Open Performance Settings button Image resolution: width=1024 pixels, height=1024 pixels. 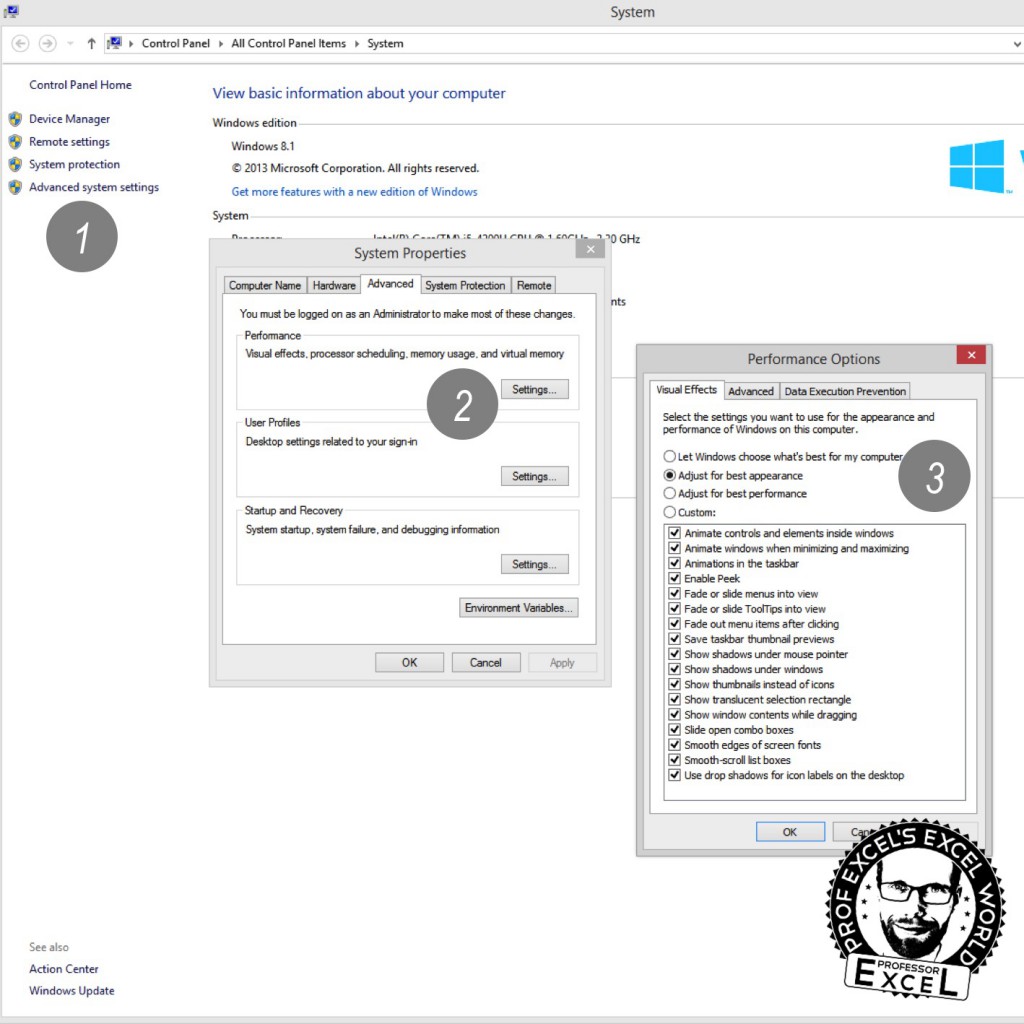click(534, 389)
